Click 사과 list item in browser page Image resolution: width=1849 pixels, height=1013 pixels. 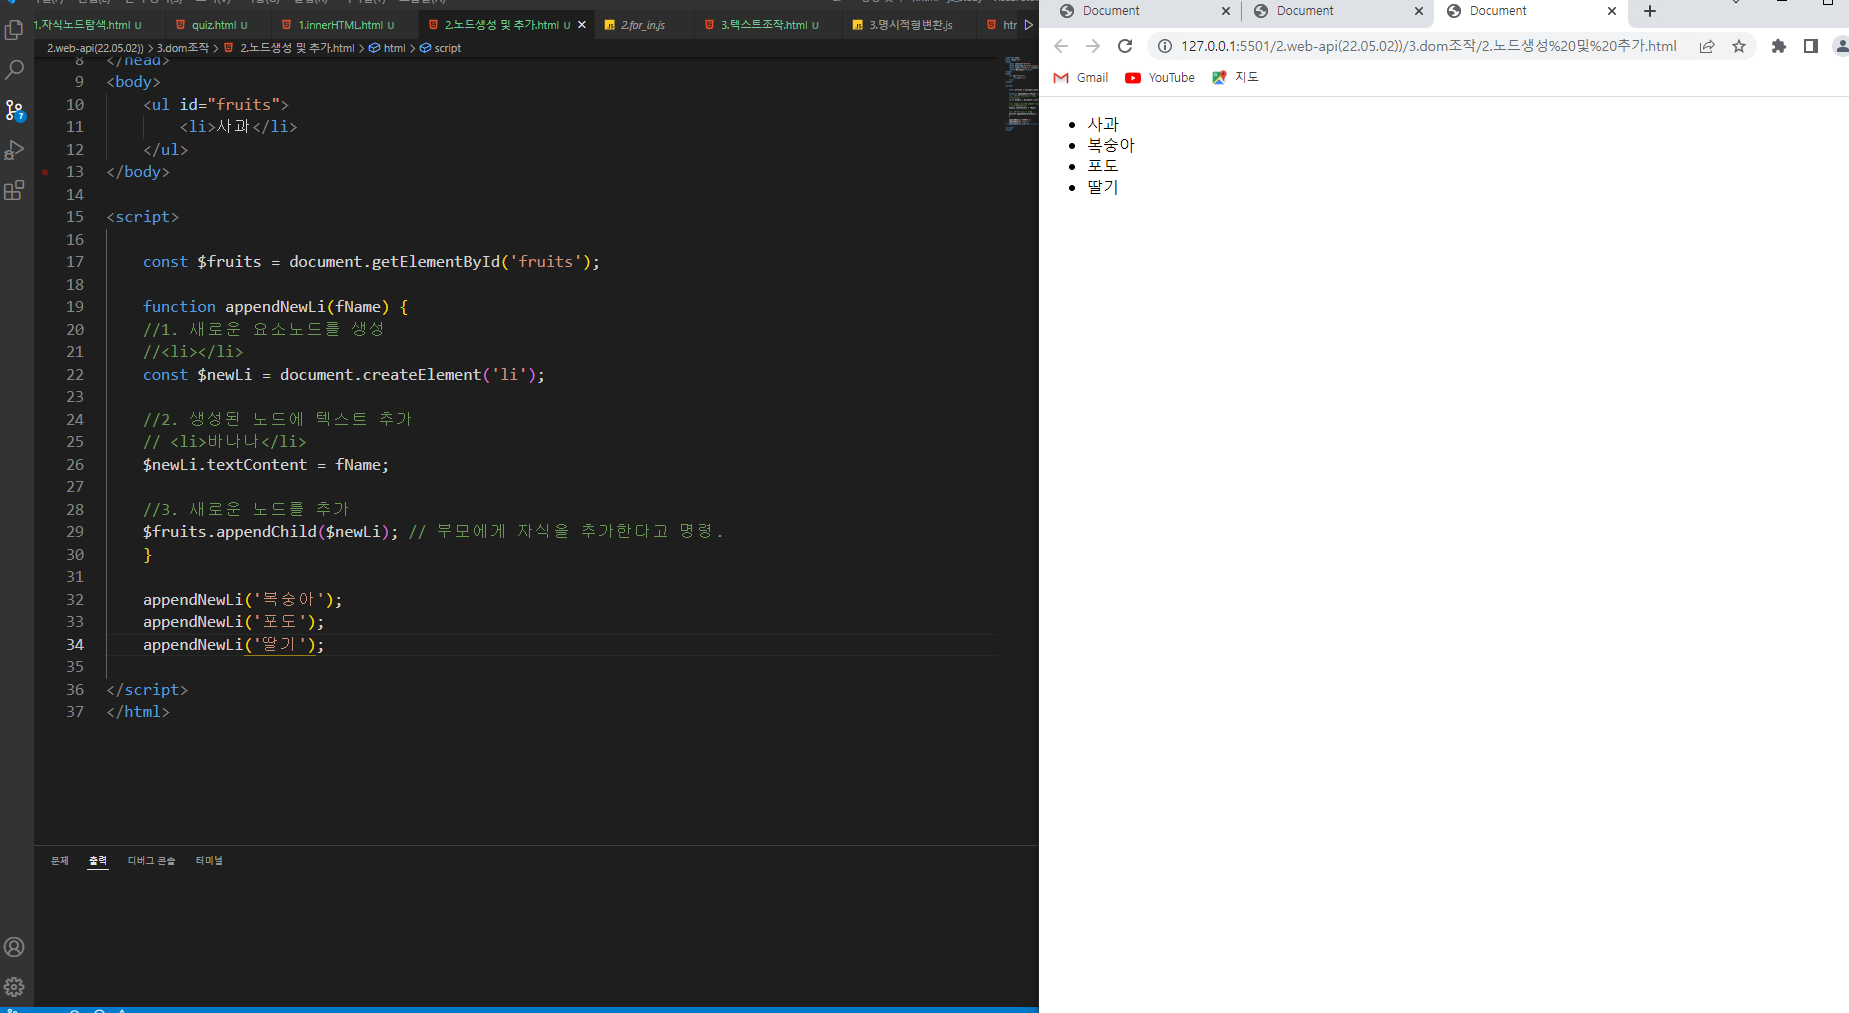point(1103,124)
